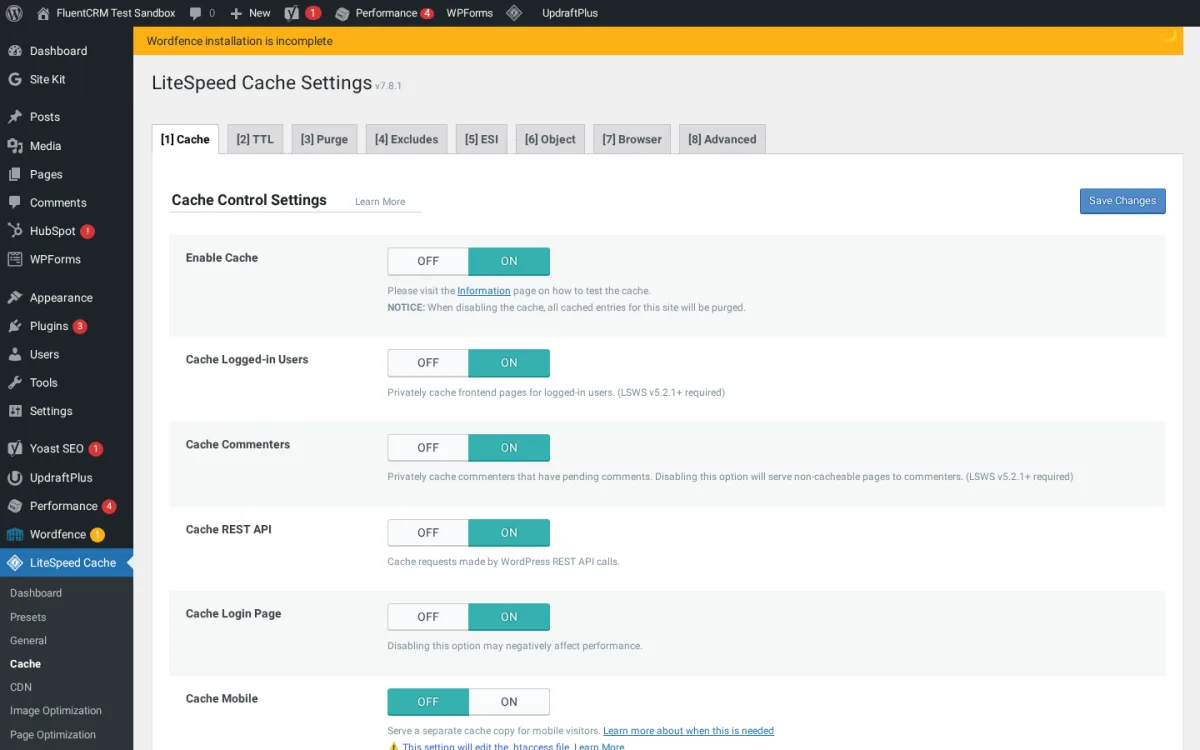Click the Settings sliders icon in sidebar

15,411
